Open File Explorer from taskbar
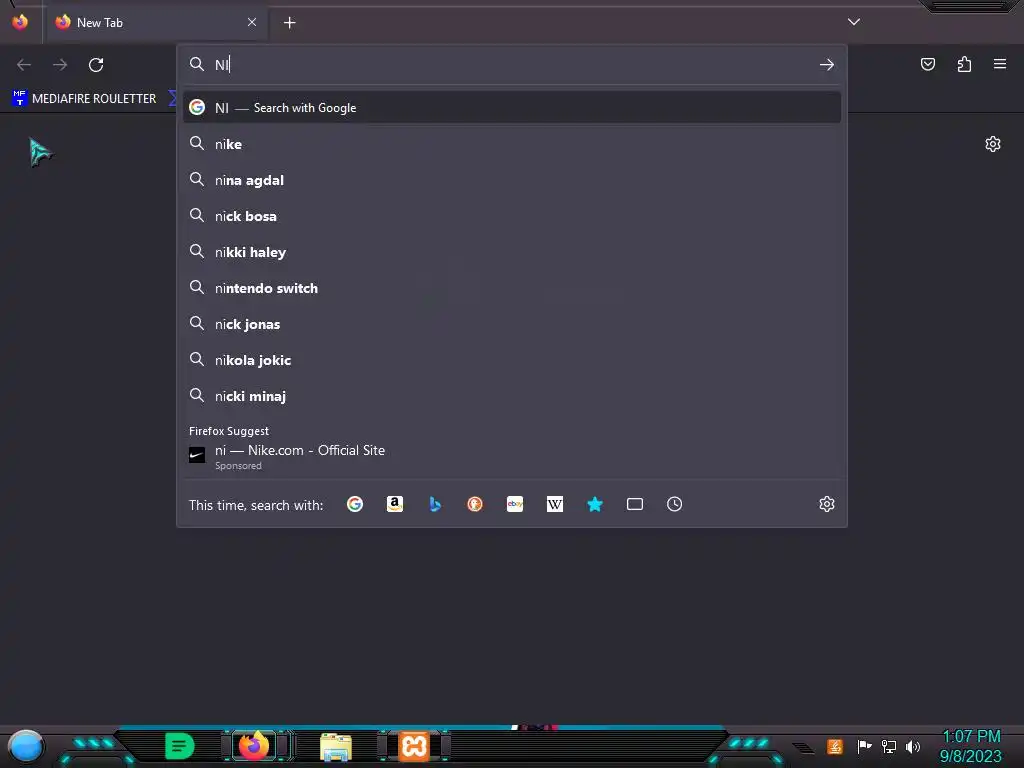 point(336,746)
